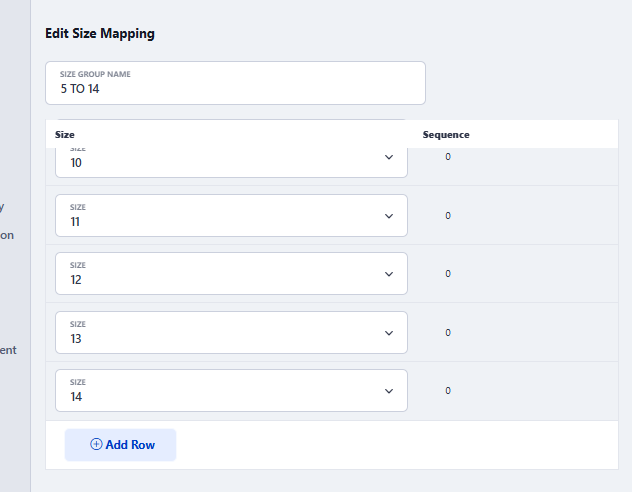This screenshot has height=492, width=632.
Task: Click the Add Row button
Action: 121,445
